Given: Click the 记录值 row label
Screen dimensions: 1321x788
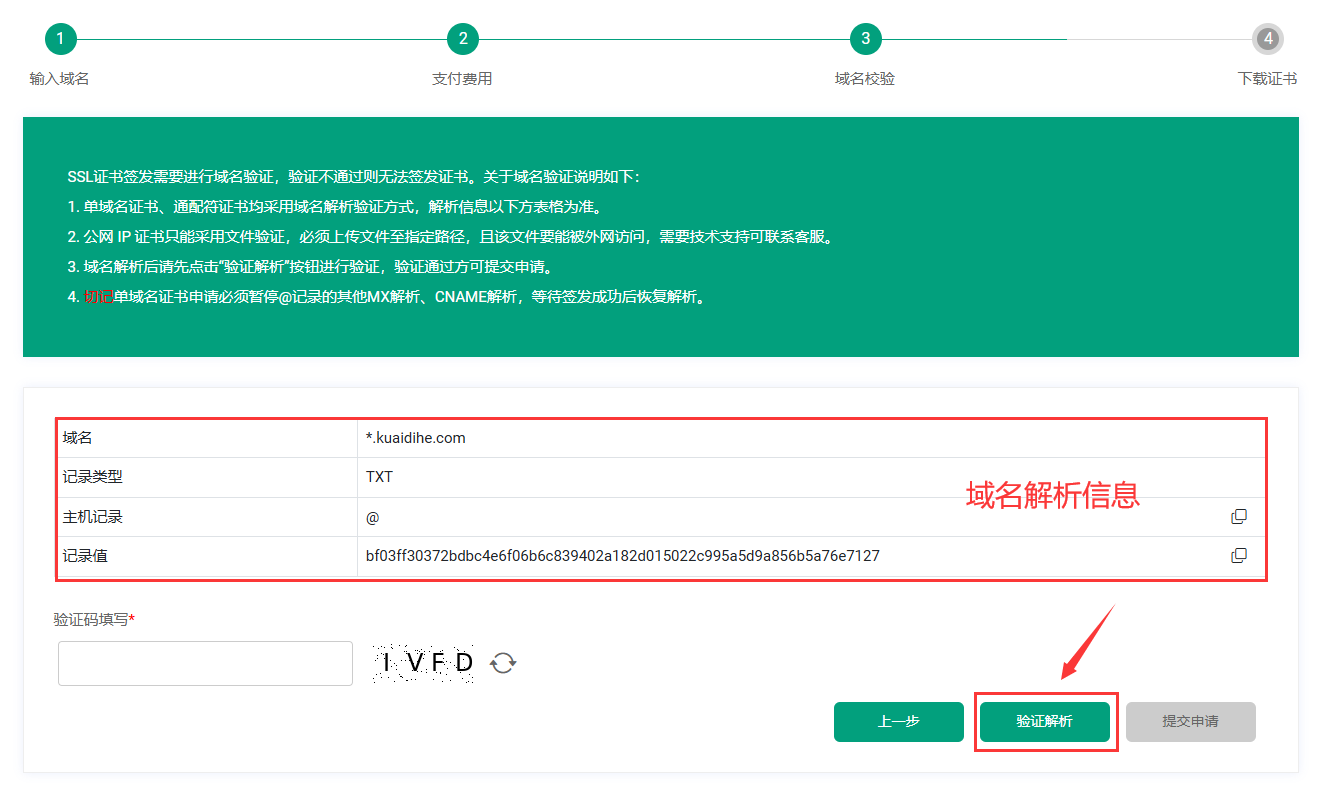Looking at the screenshot, I should pyautogui.click(x=85, y=555).
